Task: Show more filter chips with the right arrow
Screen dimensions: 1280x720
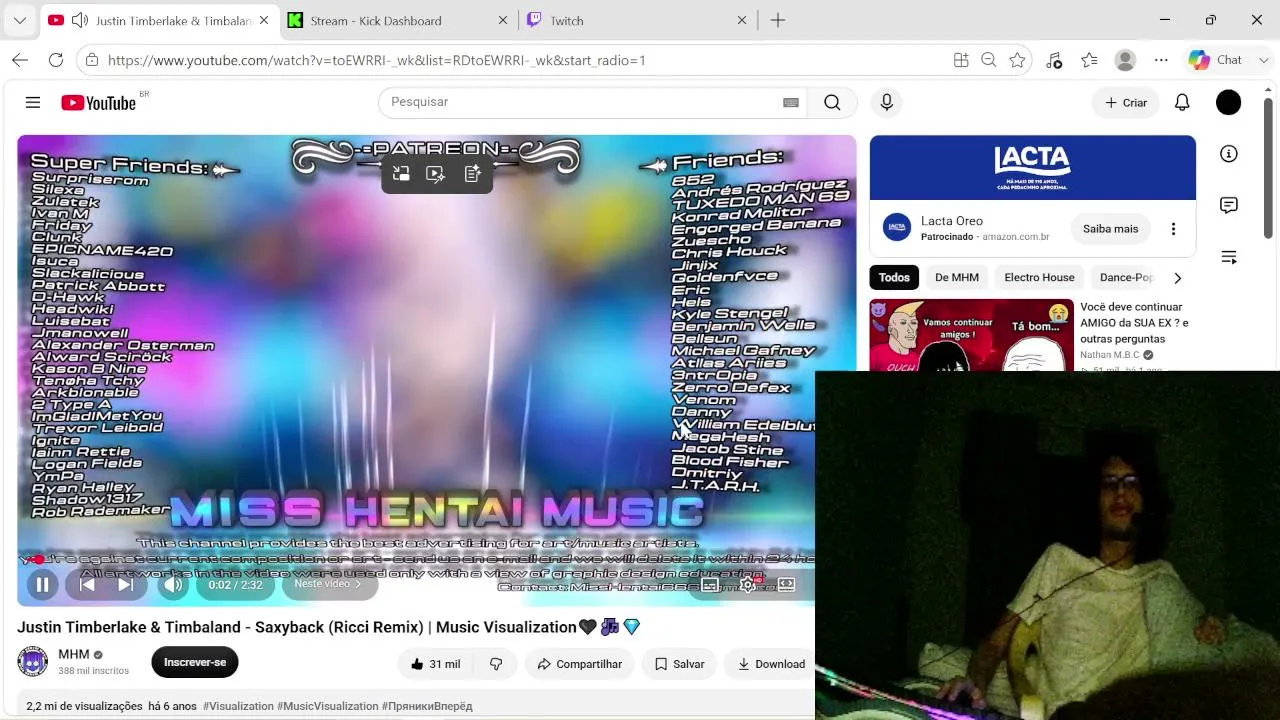Action: point(1177,278)
